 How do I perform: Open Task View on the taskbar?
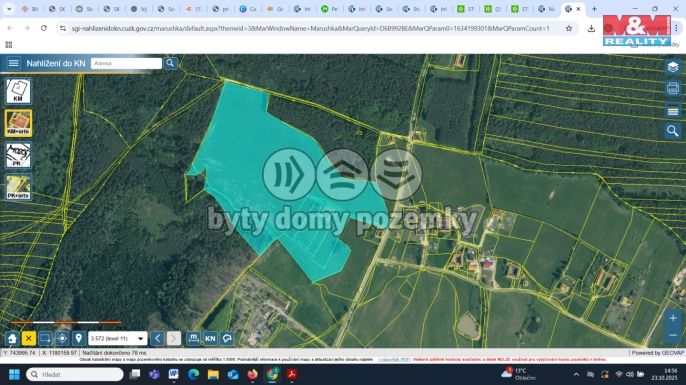[x=135, y=374]
